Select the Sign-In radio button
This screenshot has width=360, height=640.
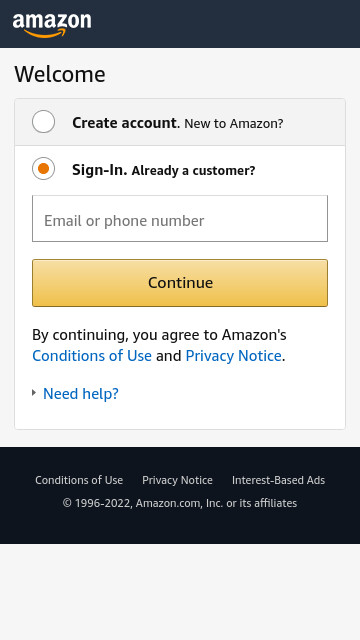43,169
